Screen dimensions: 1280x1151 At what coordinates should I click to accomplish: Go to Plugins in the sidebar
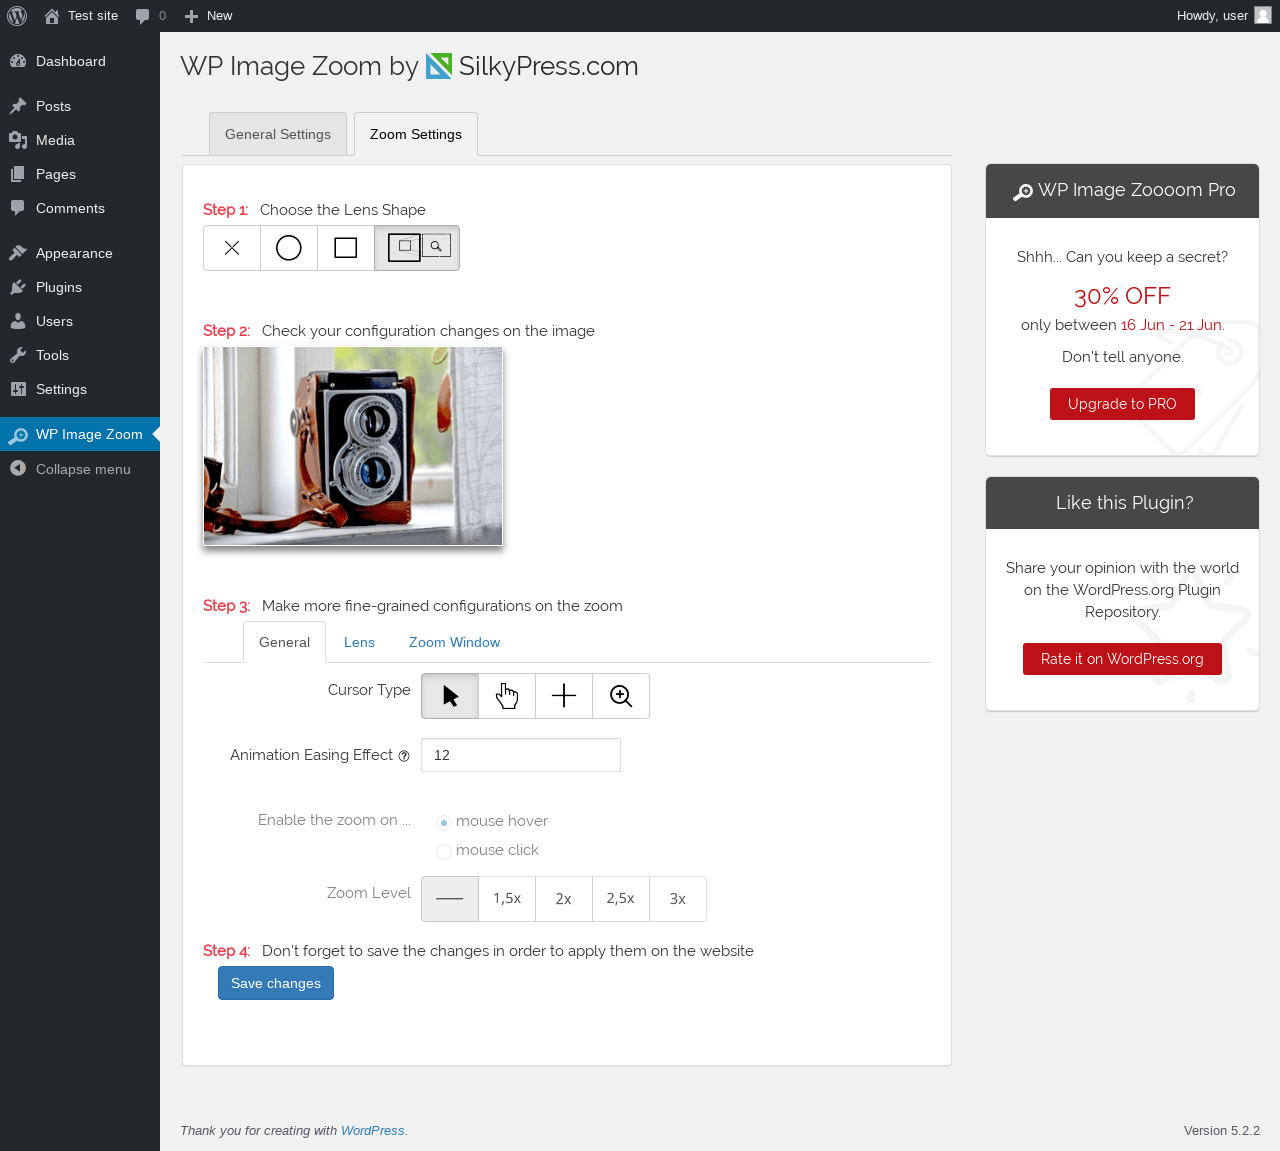tap(80, 287)
